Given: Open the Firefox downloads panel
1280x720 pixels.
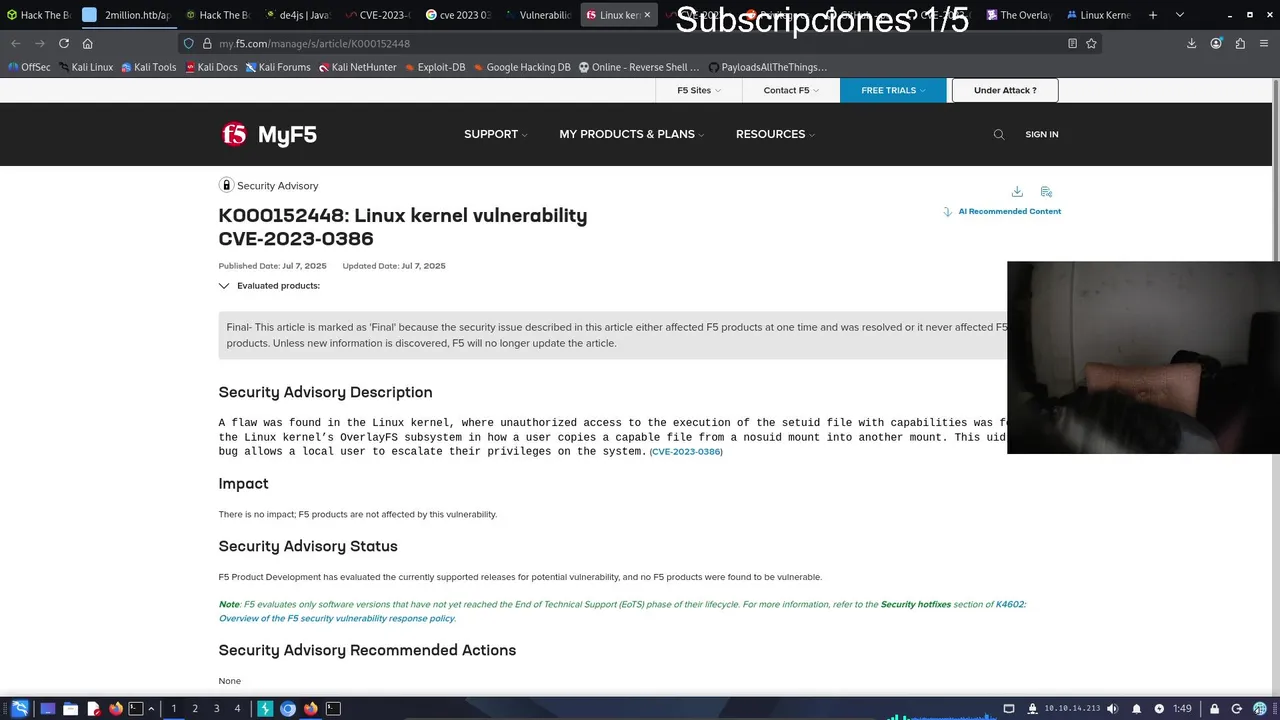Looking at the screenshot, I should point(1191,44).
